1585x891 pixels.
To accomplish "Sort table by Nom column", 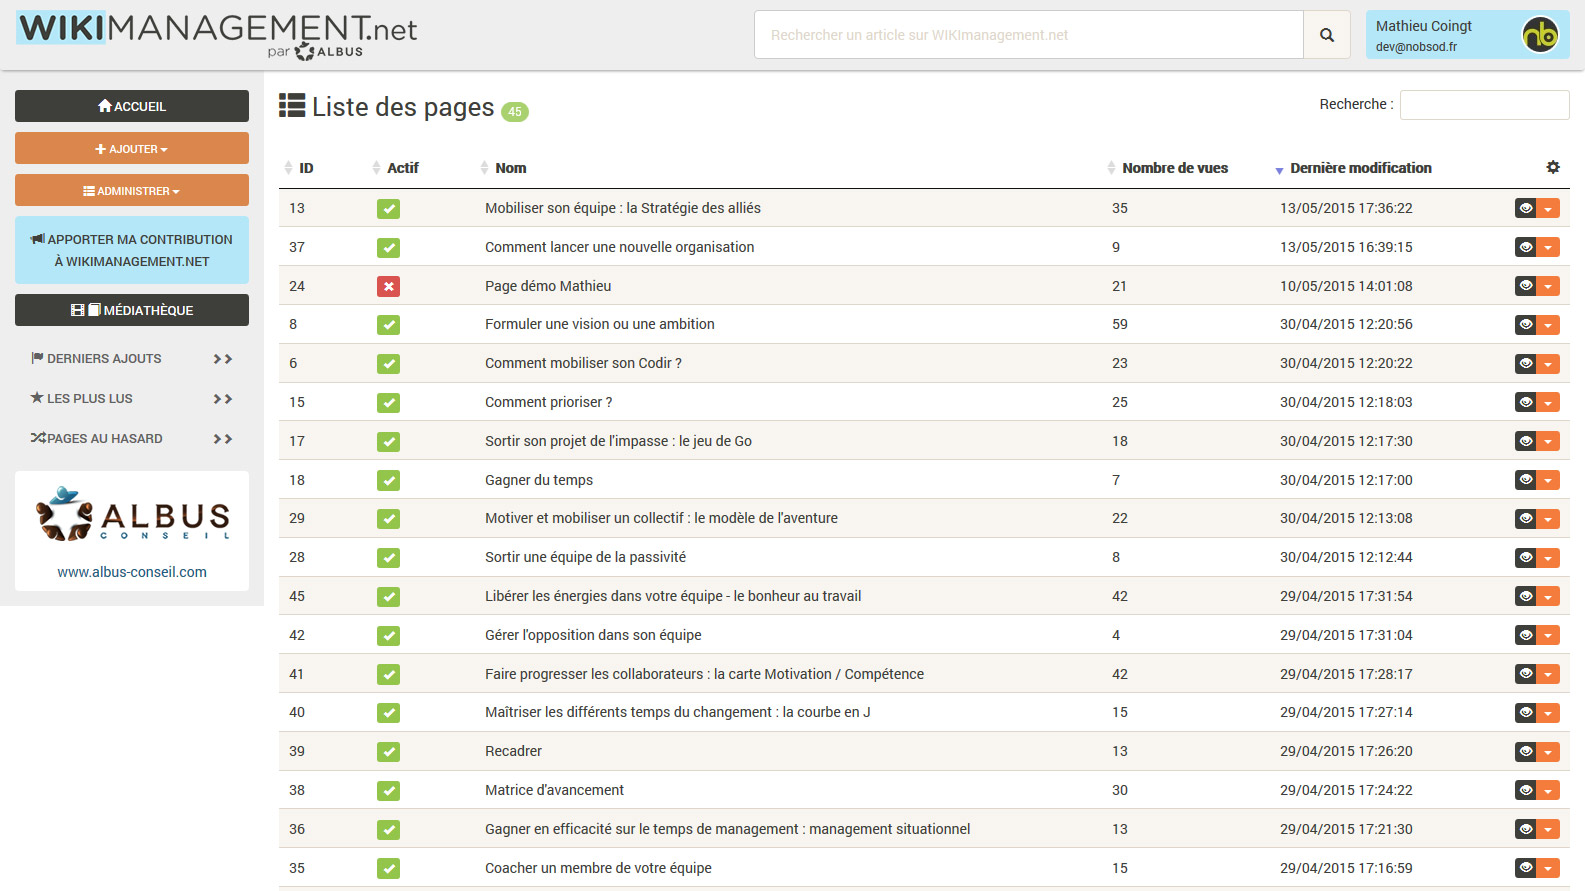I will 511,168.
